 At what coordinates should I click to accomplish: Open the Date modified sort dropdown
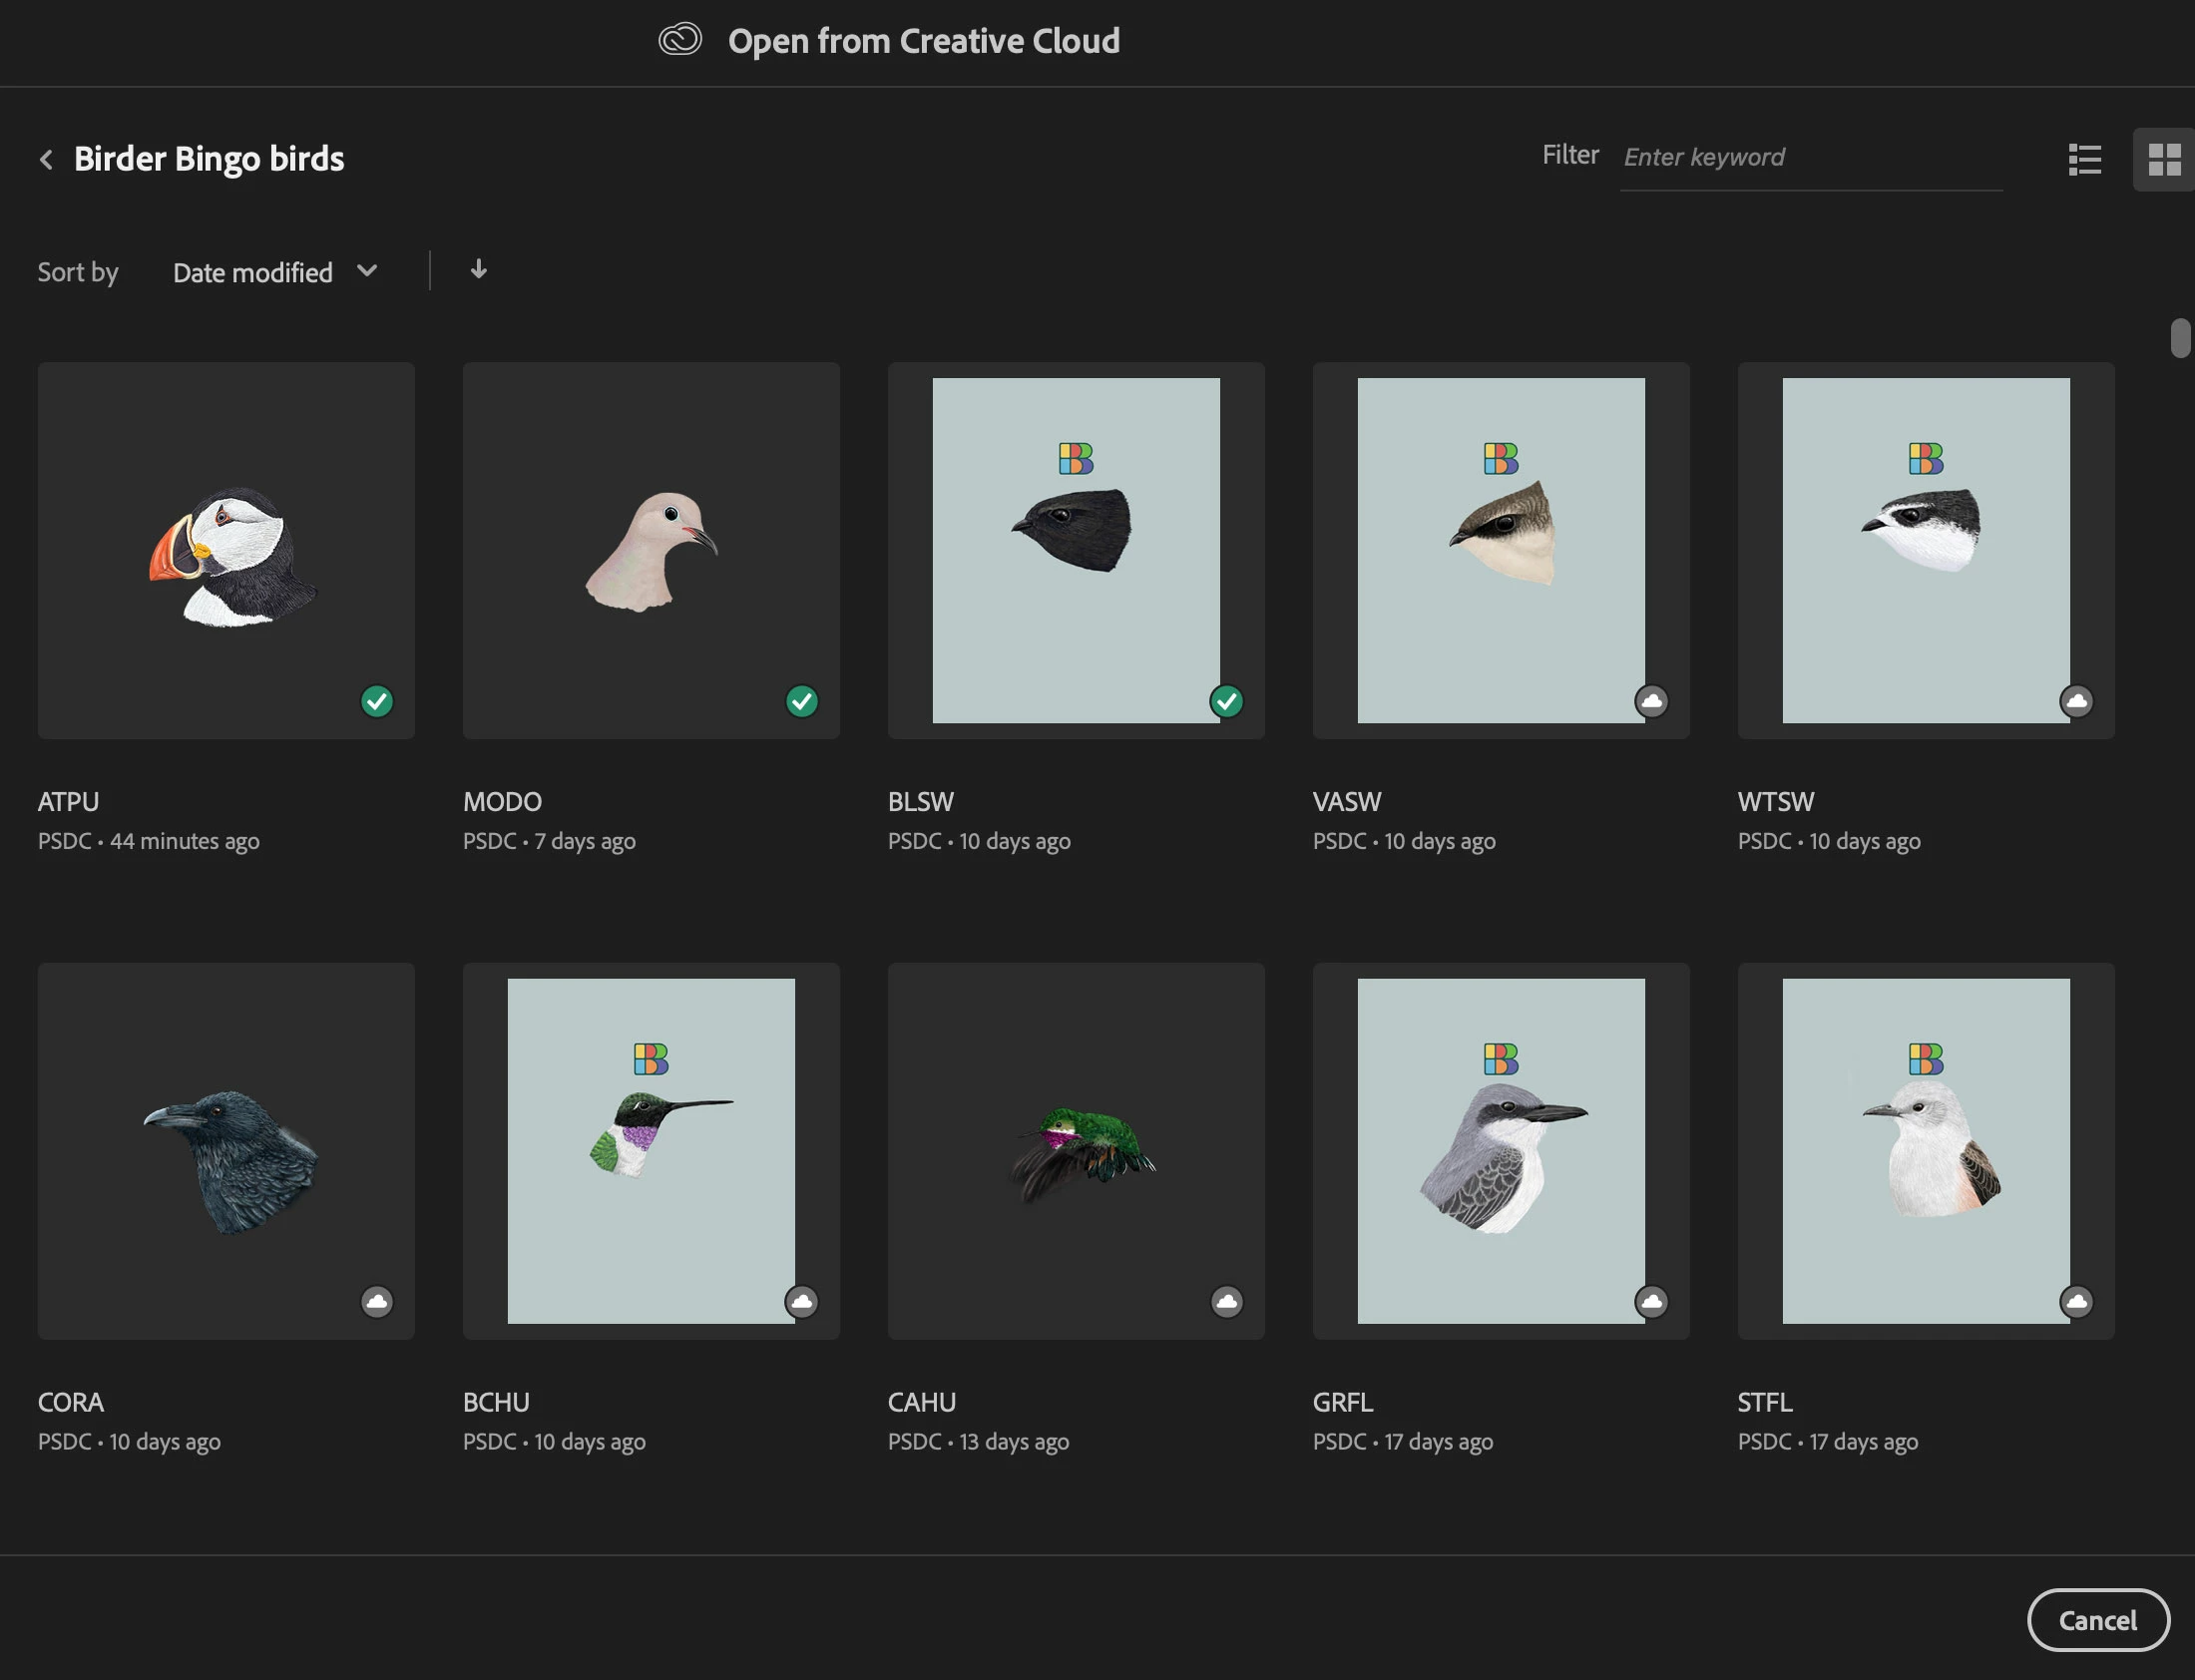(x=253, y=272)
